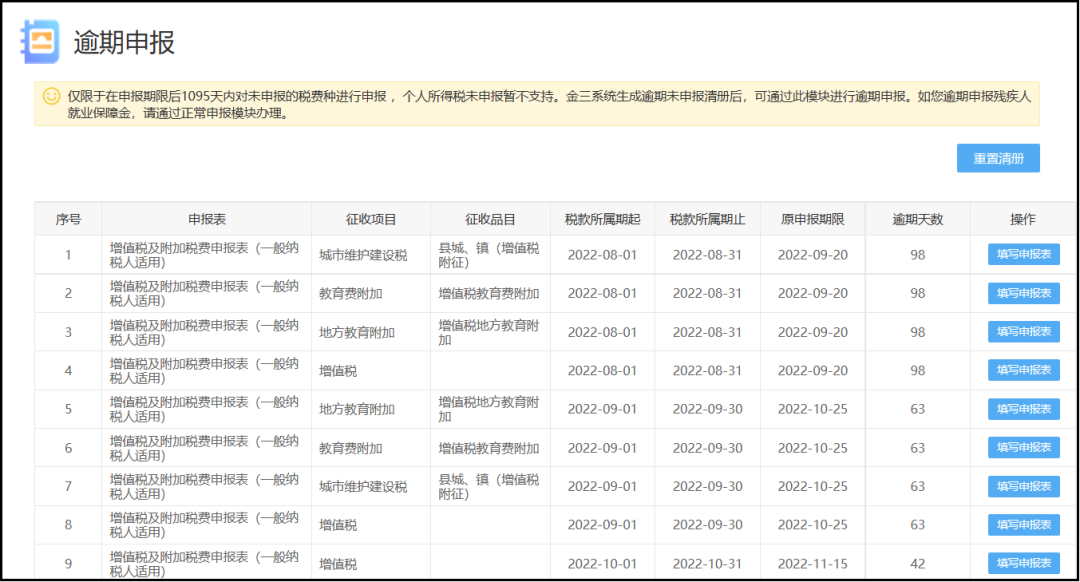
Task: Open 填写申报表 for row 8
Action: tap(1024, 525)
